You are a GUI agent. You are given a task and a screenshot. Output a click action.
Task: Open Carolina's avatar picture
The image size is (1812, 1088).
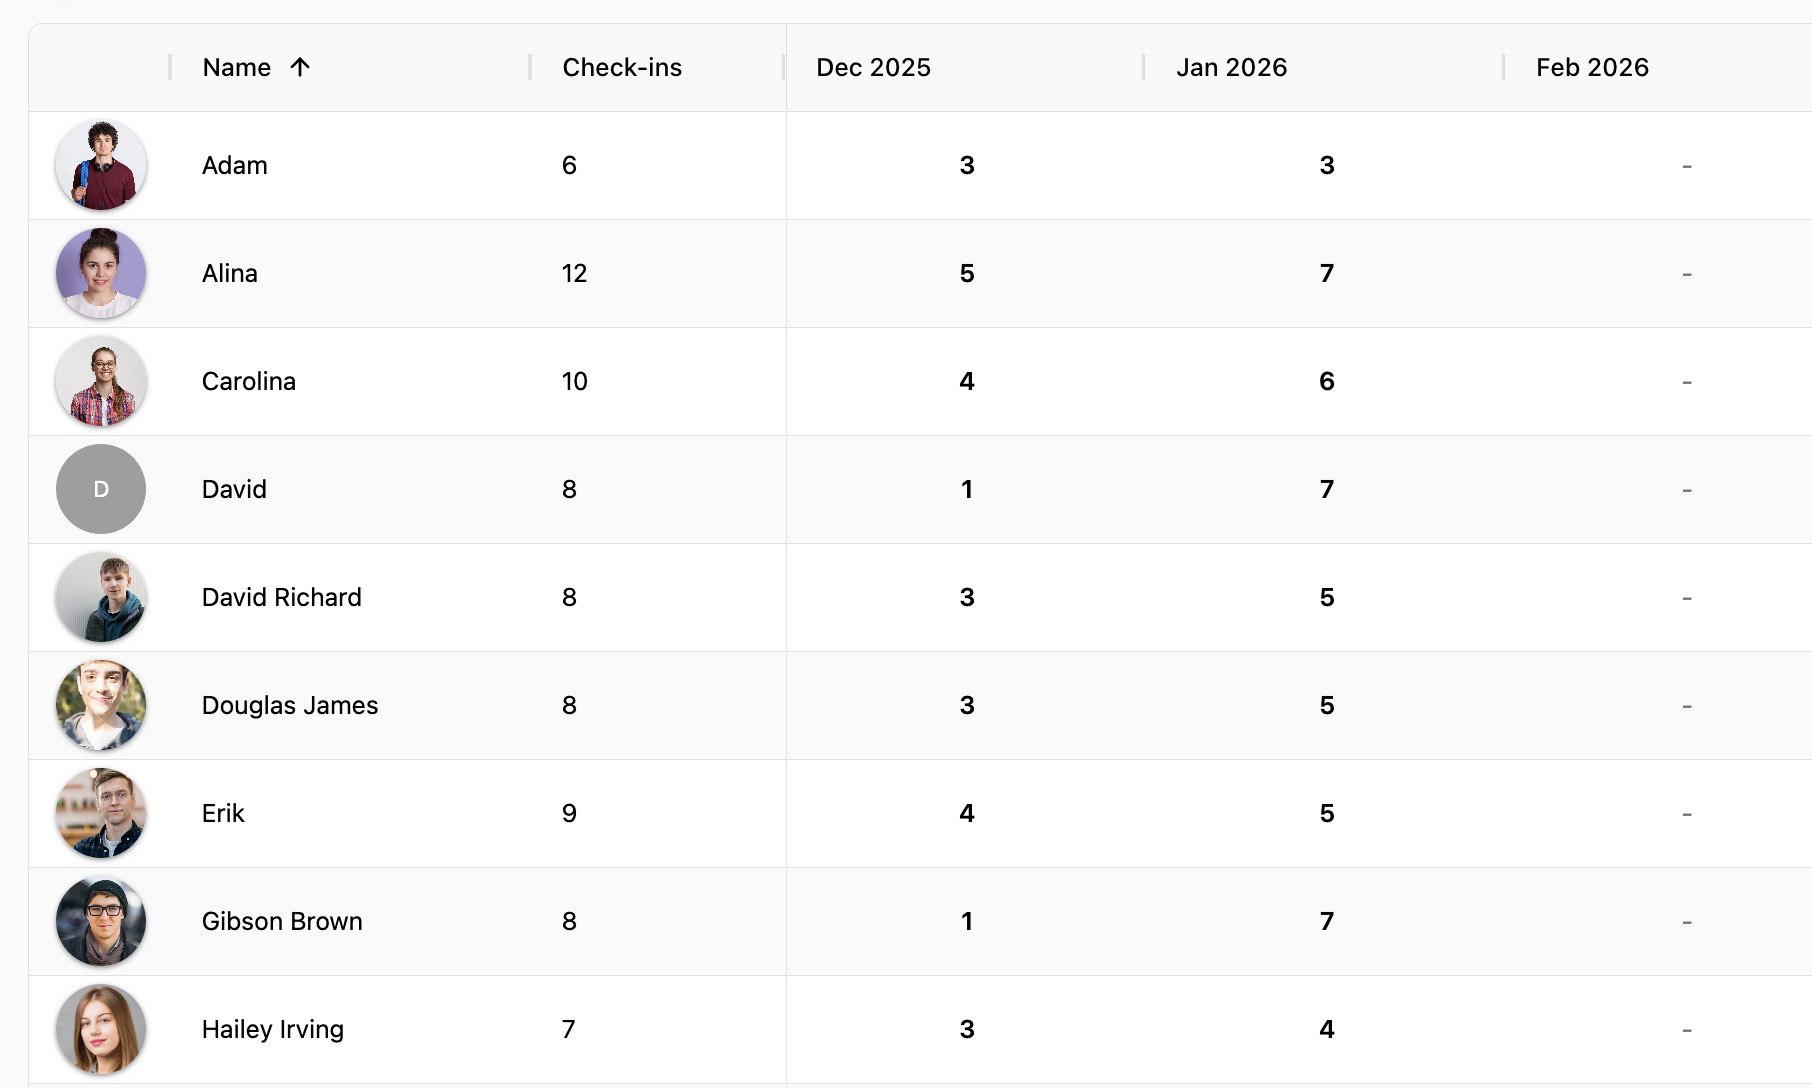pos(101,381)
